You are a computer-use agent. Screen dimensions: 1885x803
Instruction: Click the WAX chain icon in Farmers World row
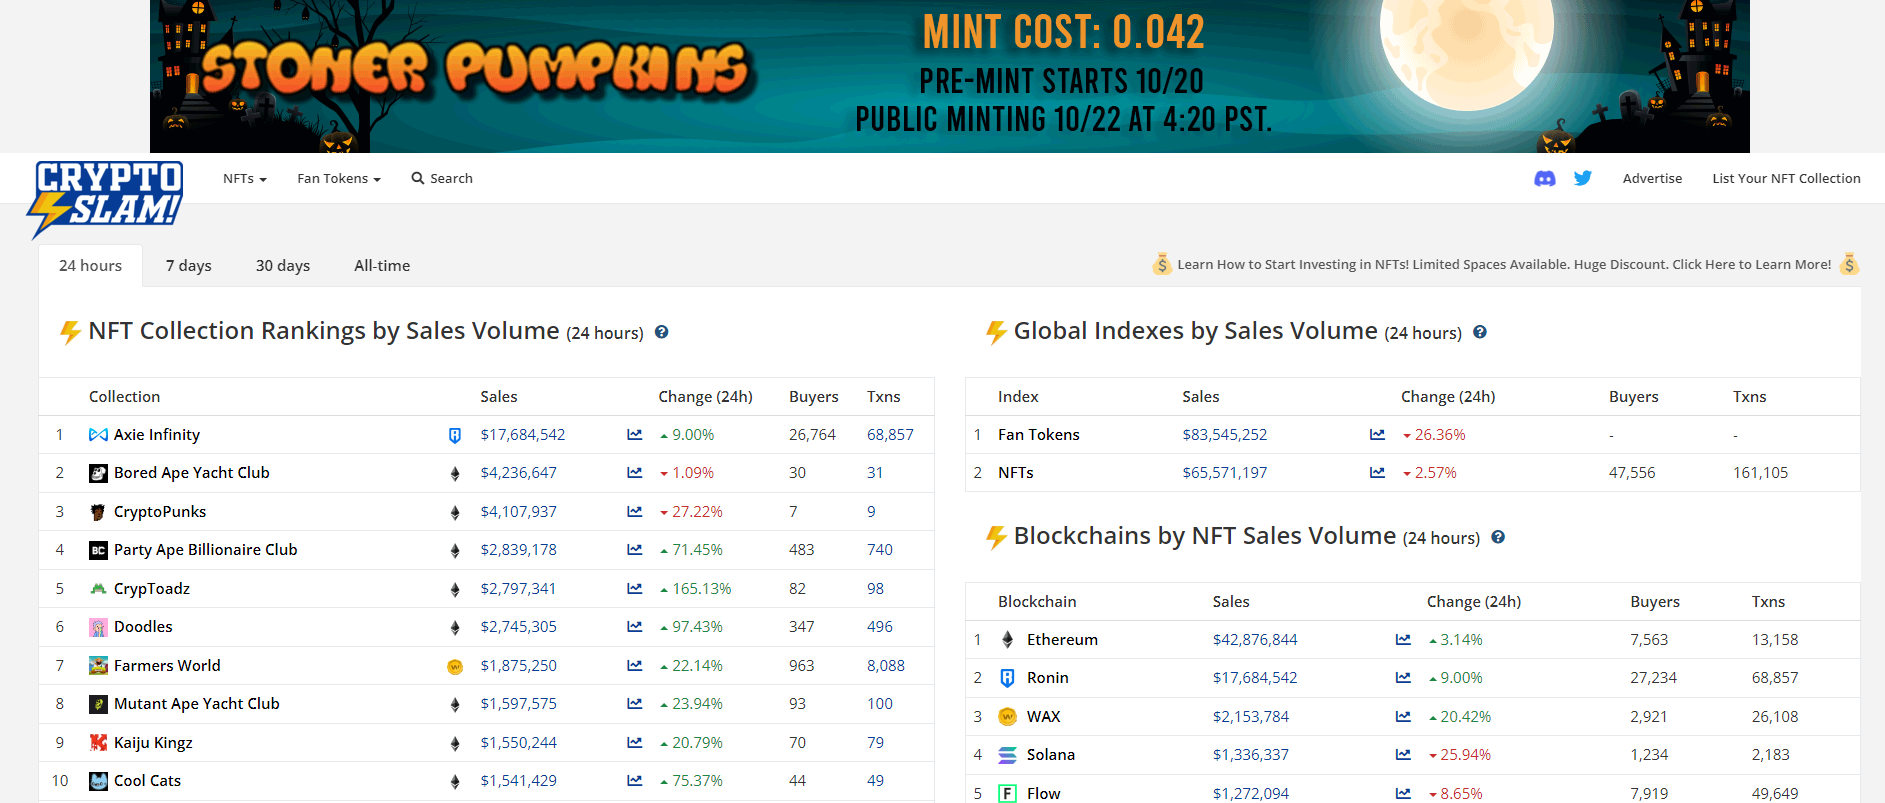(455, 667)
